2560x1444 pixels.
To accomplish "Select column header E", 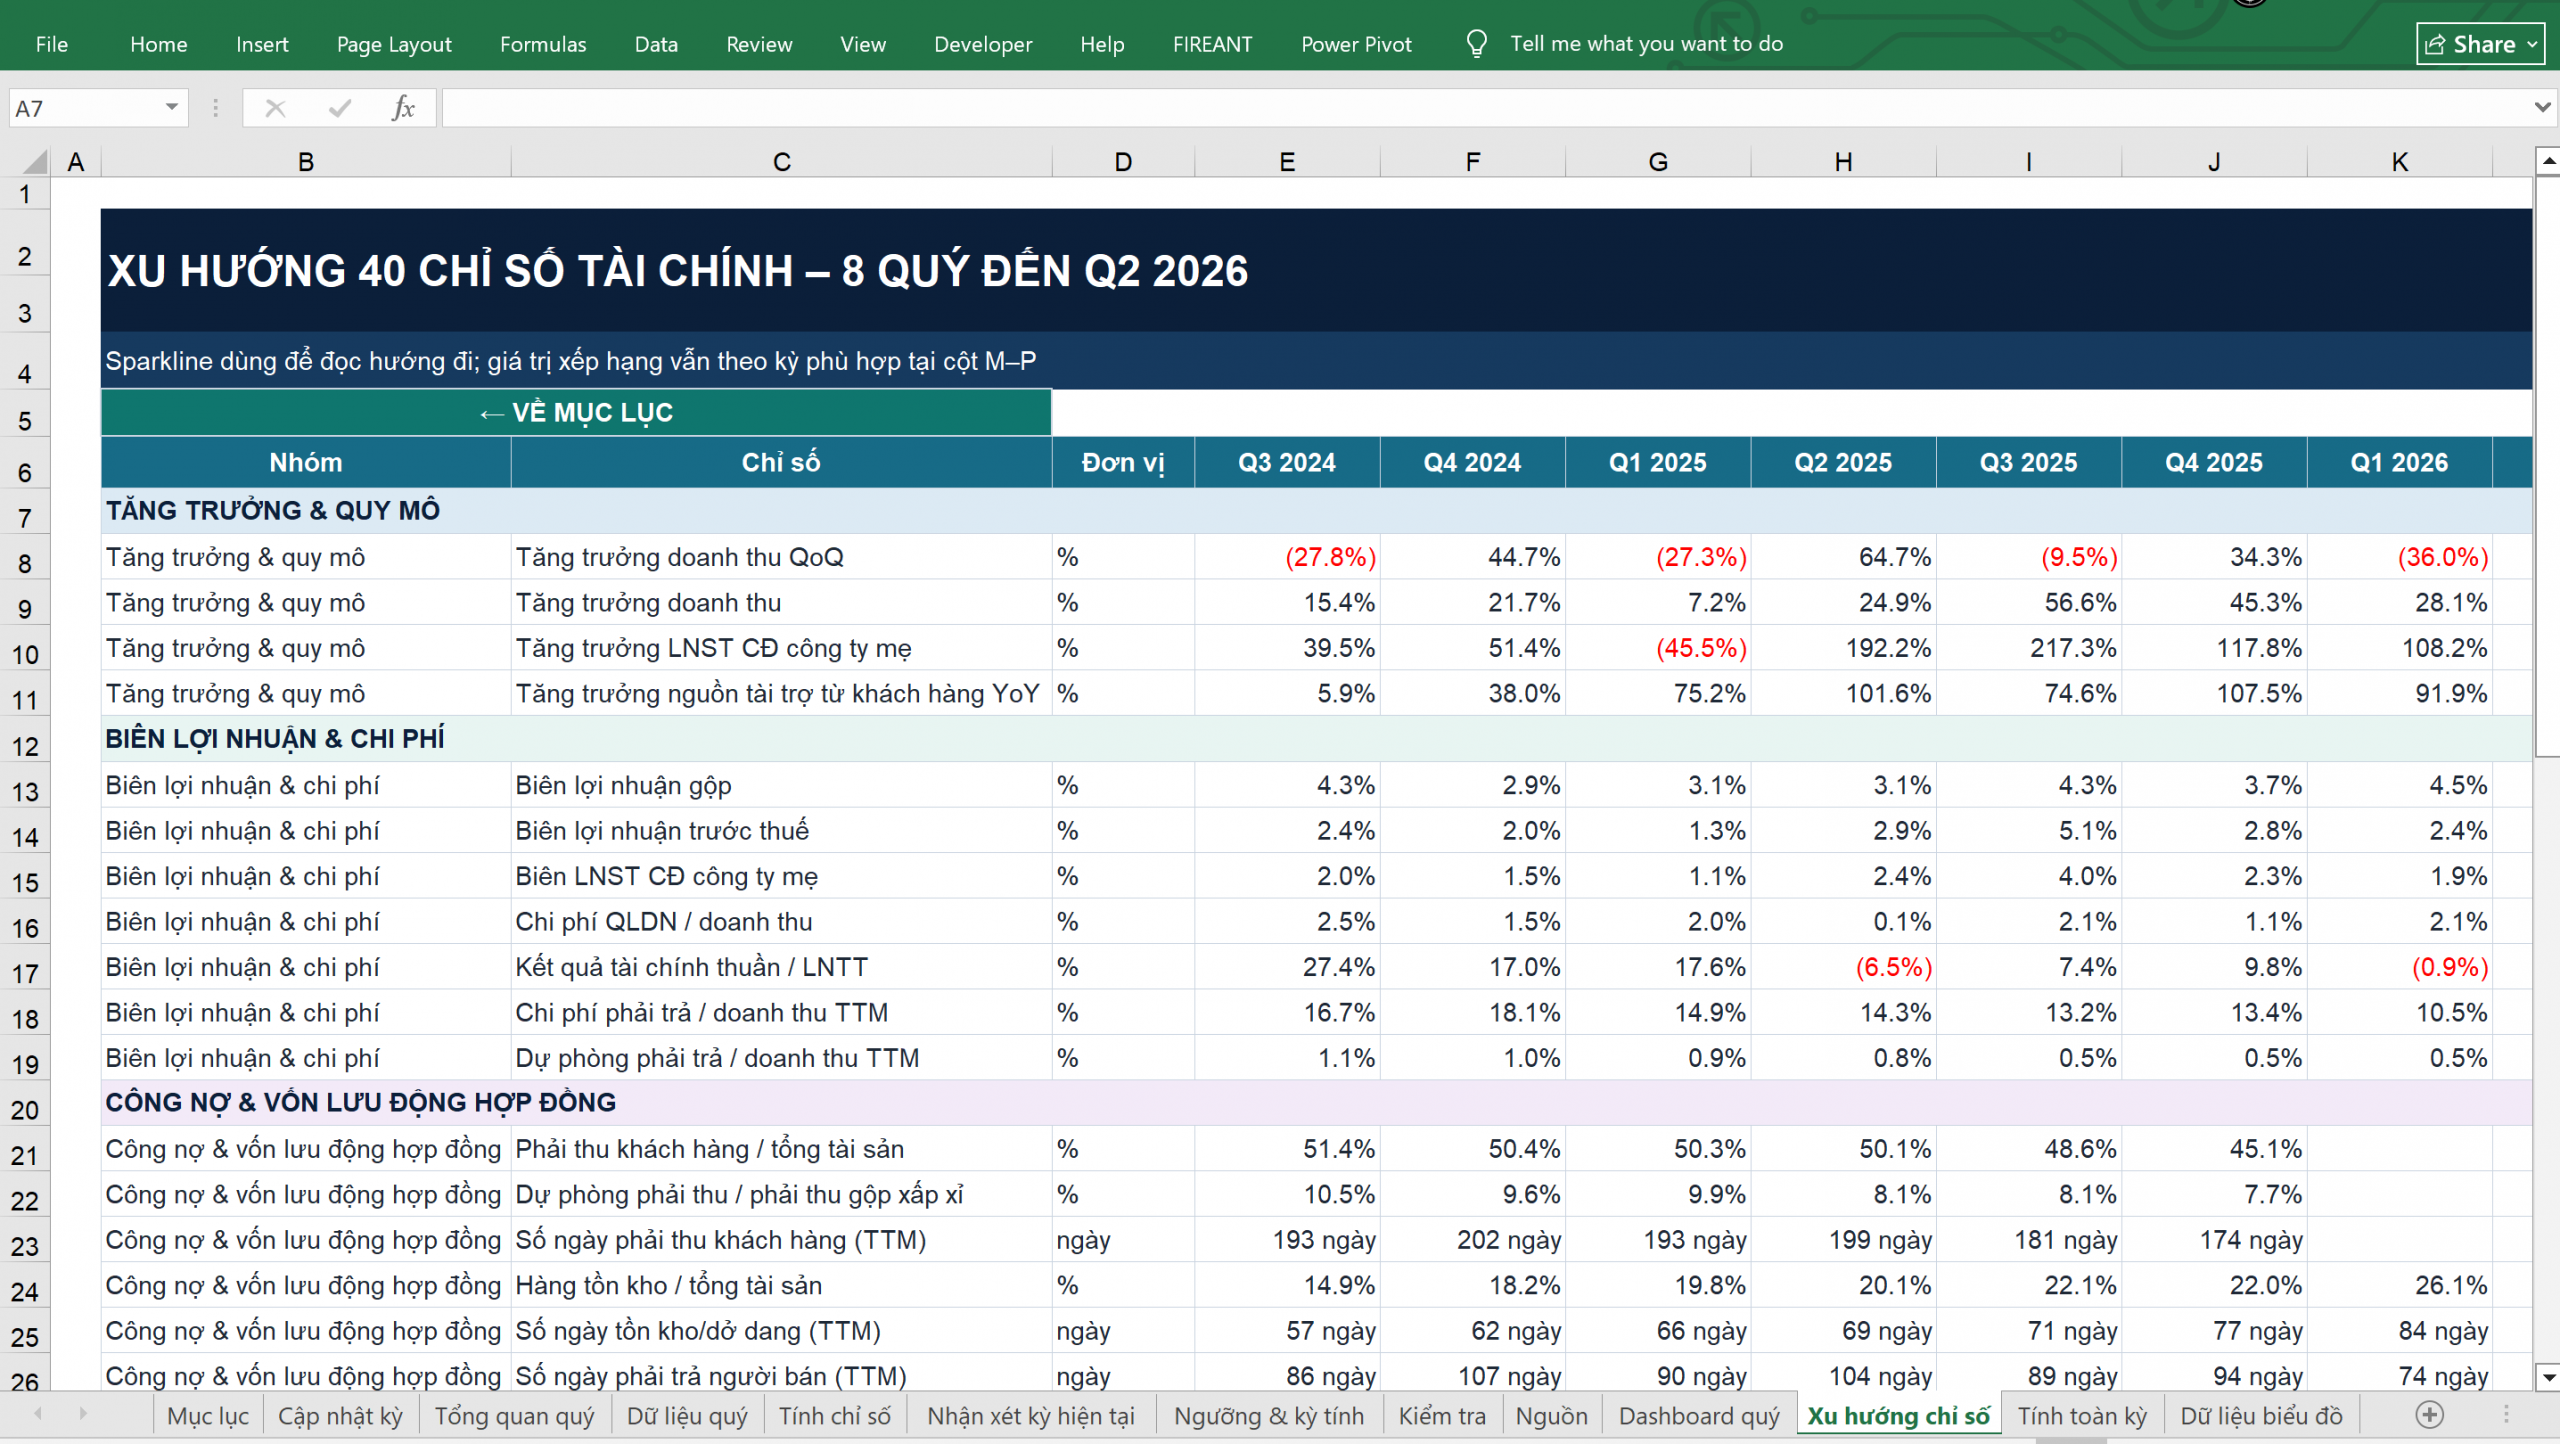I will tap(1287, 161).
